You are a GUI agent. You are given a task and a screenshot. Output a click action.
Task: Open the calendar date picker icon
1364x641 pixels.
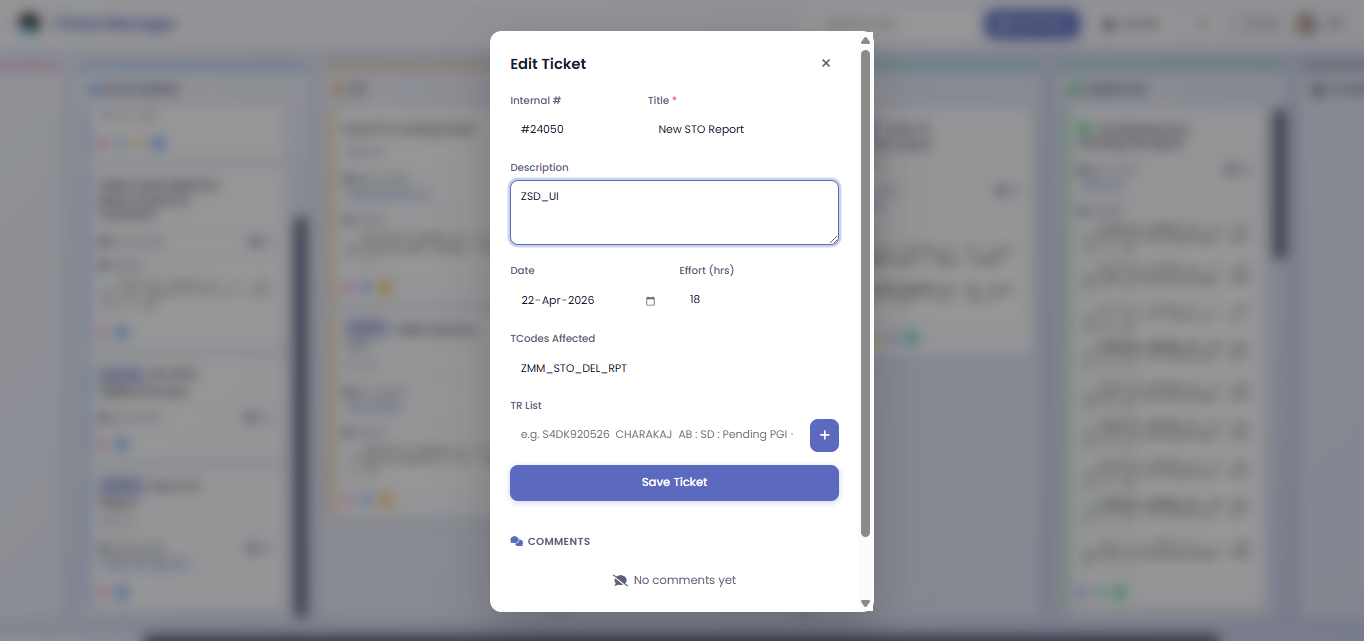coord(650,300)
